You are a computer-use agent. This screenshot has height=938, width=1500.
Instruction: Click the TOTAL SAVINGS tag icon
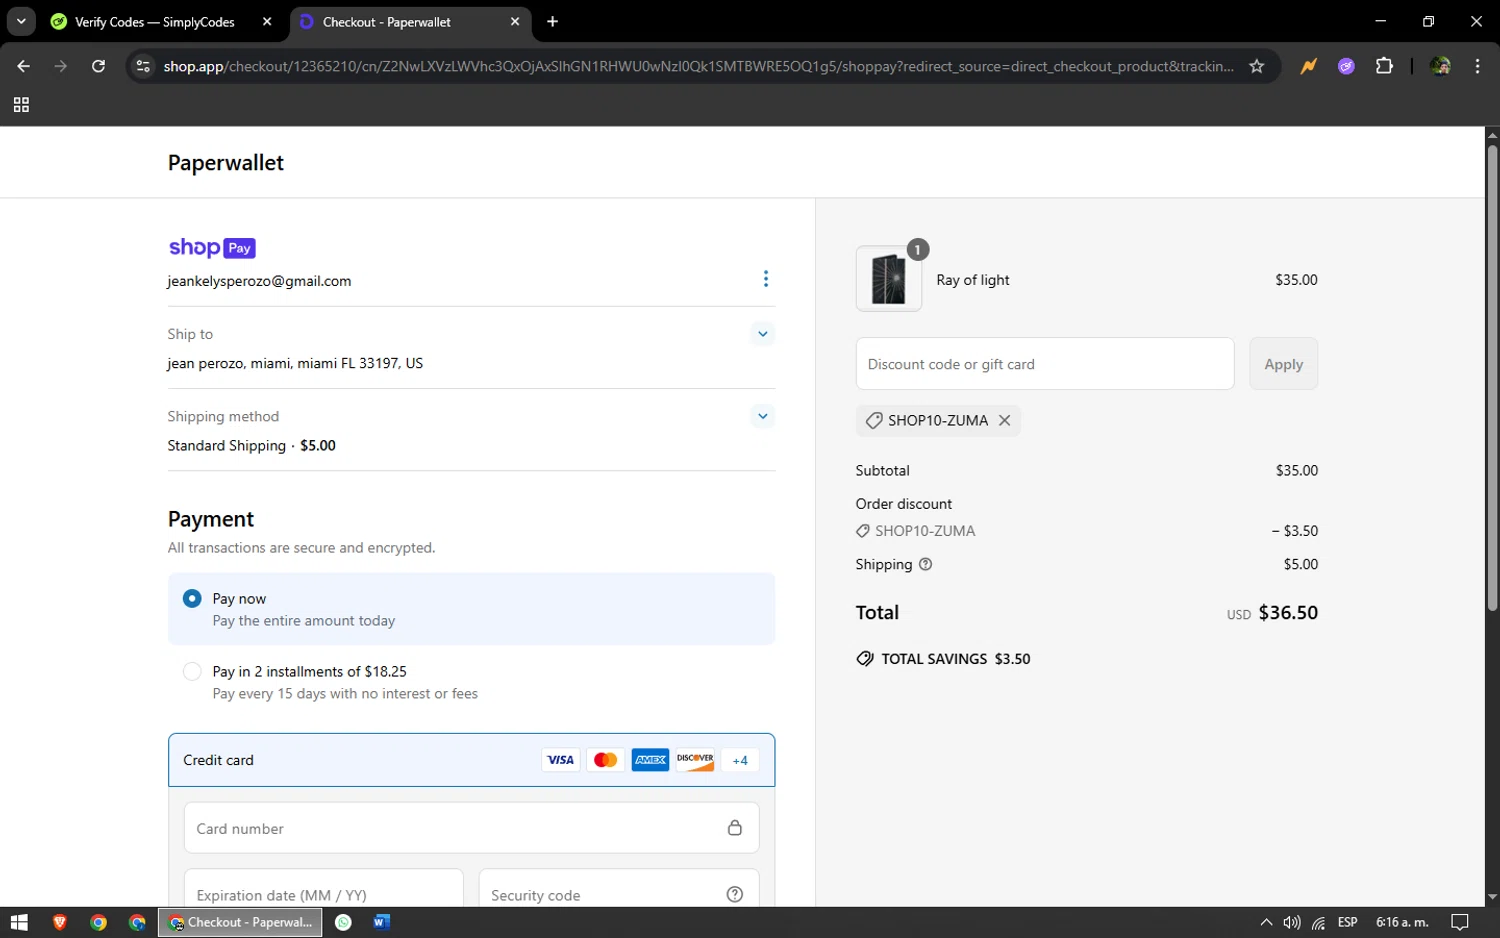865,659
